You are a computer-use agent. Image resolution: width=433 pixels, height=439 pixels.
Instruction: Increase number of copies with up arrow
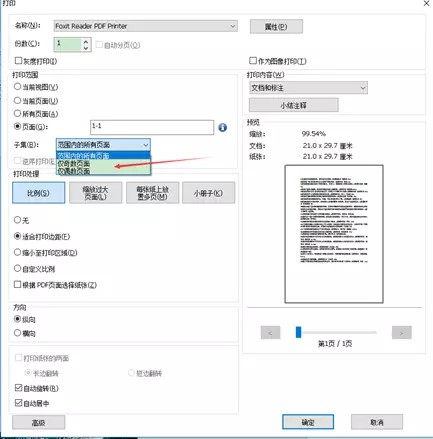pyautogui.click(x=86, y=41)
